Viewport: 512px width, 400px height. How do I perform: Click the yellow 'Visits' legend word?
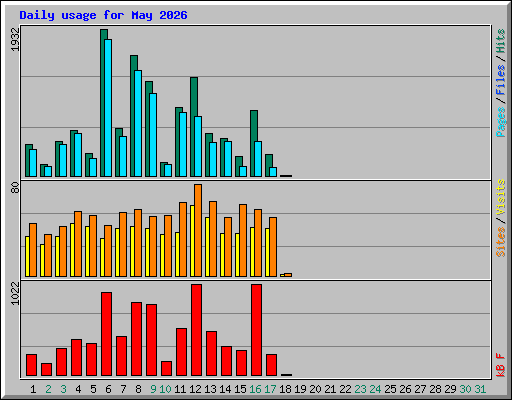coord(500,198)
